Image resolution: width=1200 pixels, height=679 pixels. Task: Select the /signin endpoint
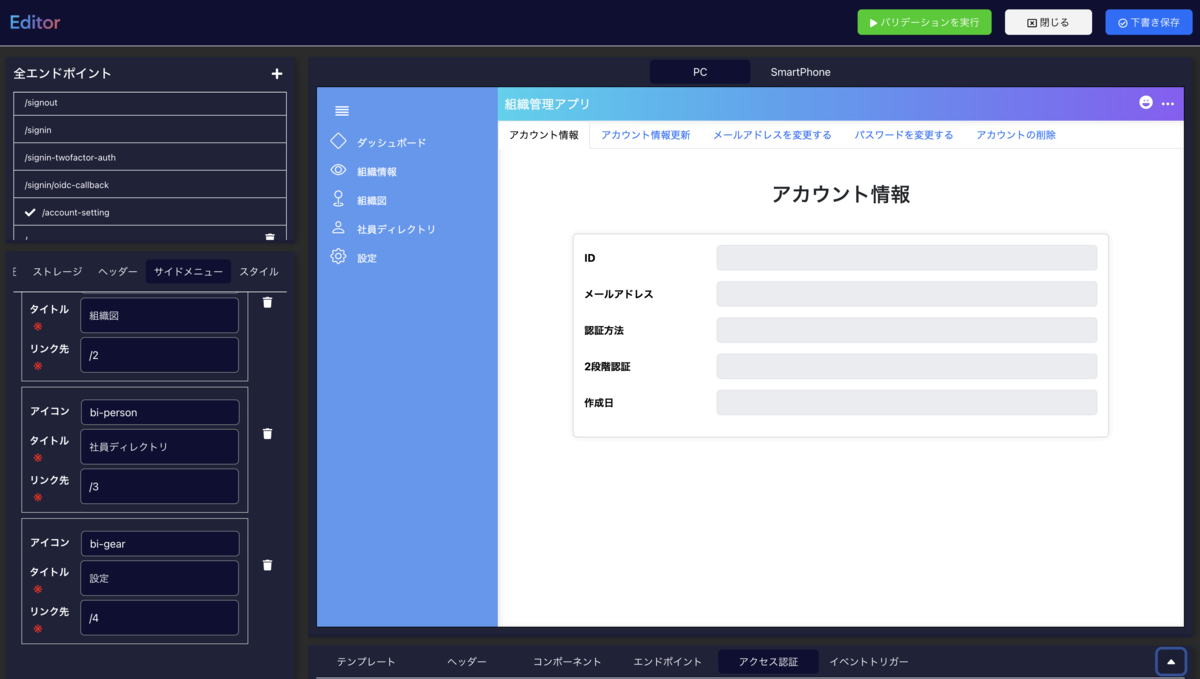coord(150,130)
